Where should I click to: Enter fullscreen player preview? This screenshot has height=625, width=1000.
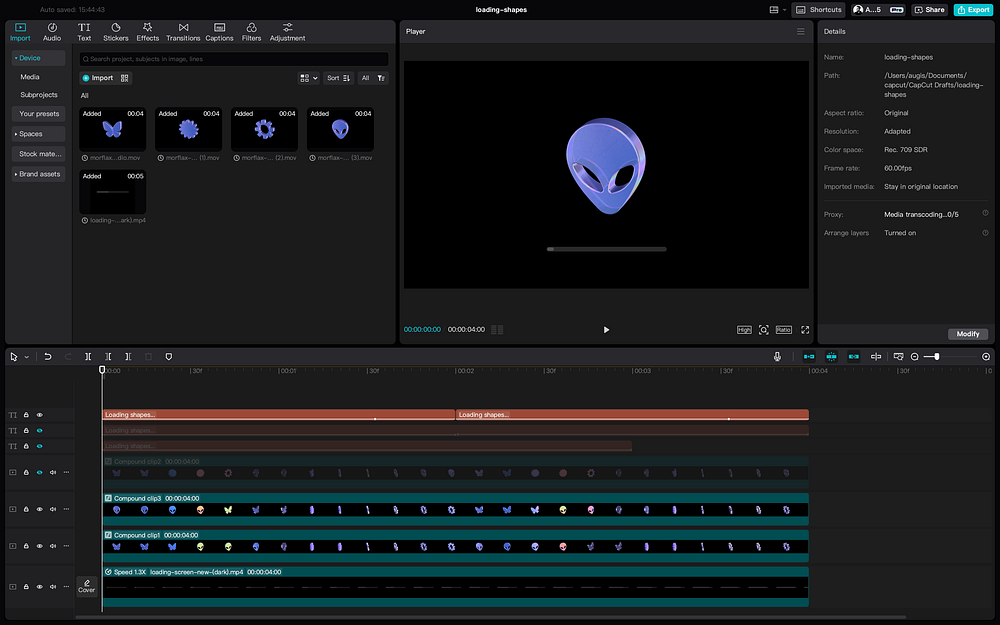(804, 330)
